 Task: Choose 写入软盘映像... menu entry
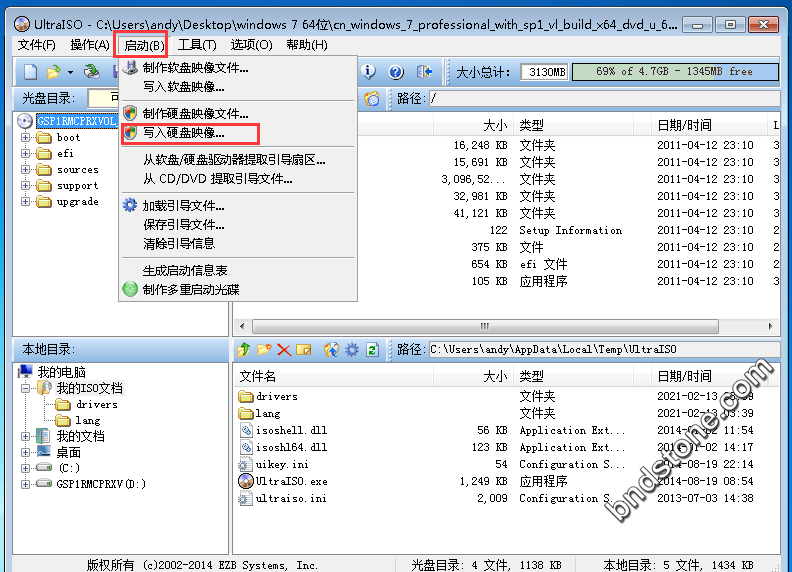pyautogui.click(x=238, y=87)
